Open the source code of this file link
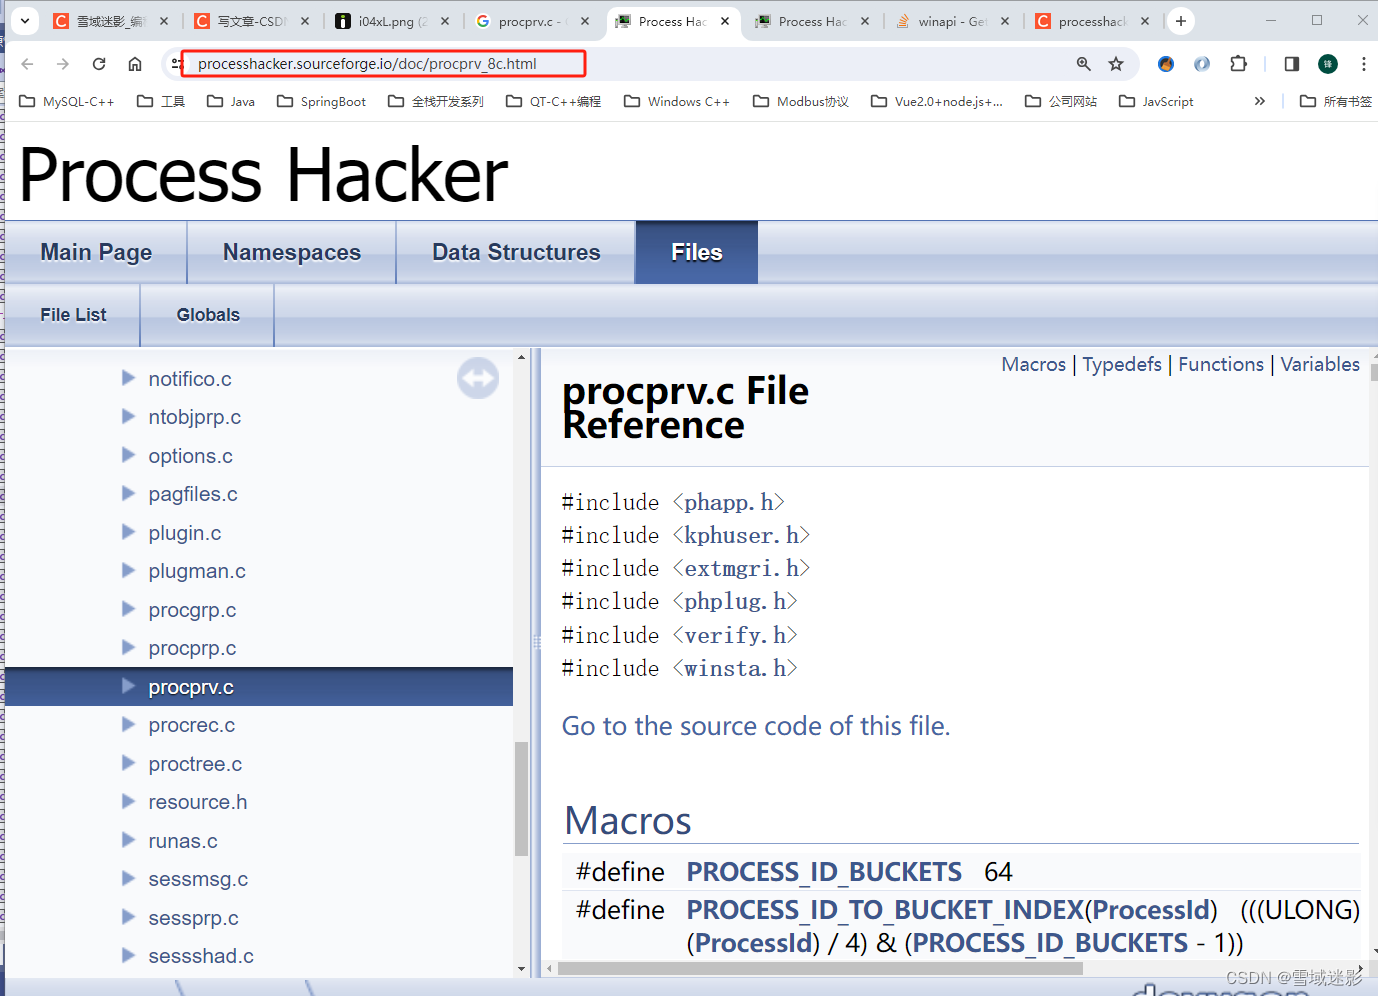Screen dimensions: 1378x996 click(x=757, y=726)
